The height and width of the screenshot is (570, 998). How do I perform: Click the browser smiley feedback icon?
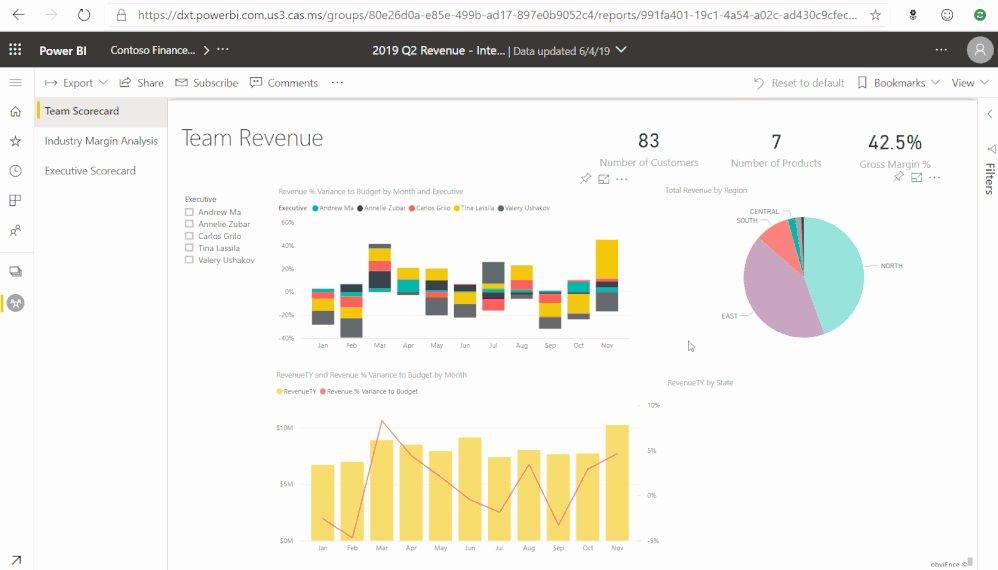[947, 15]
